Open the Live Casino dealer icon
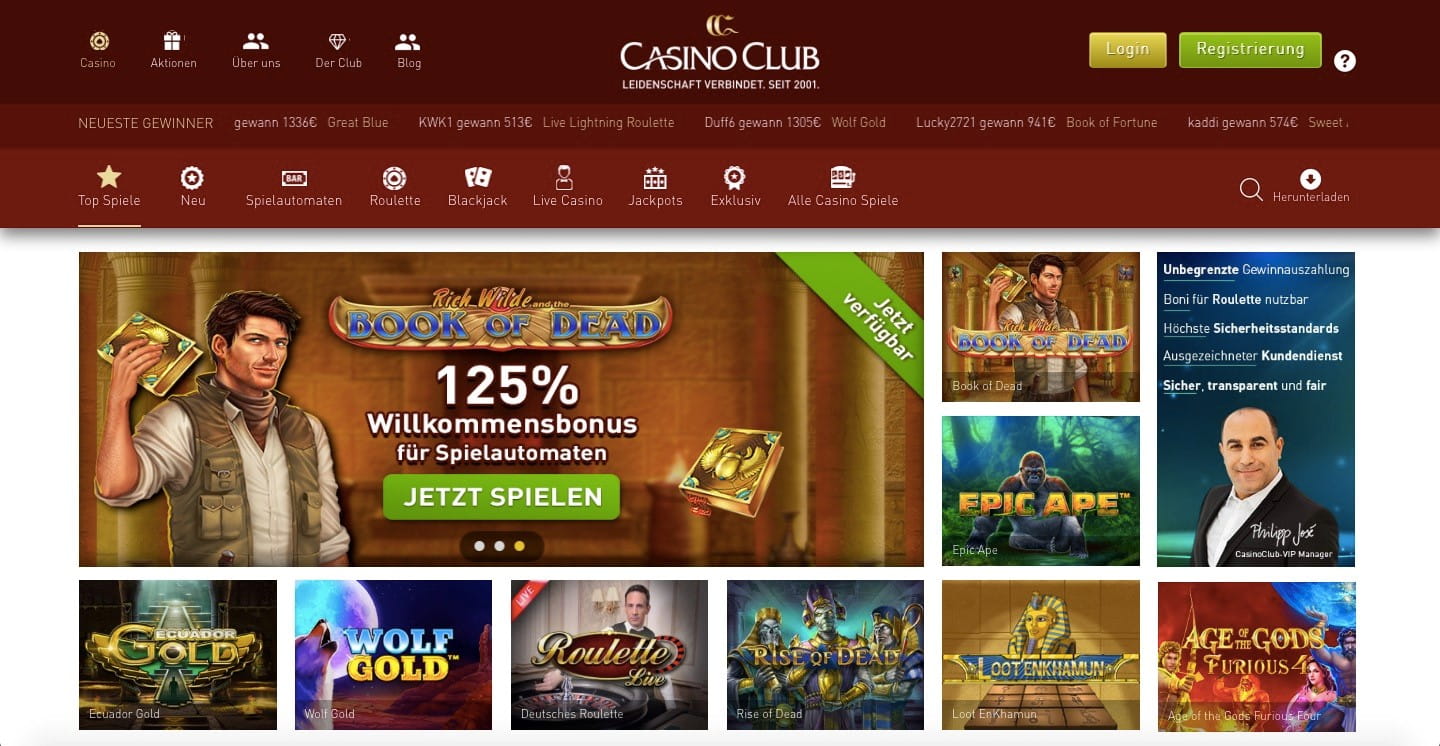The width and height of the screenshot is (1440, 746). (x=565, y=178)
